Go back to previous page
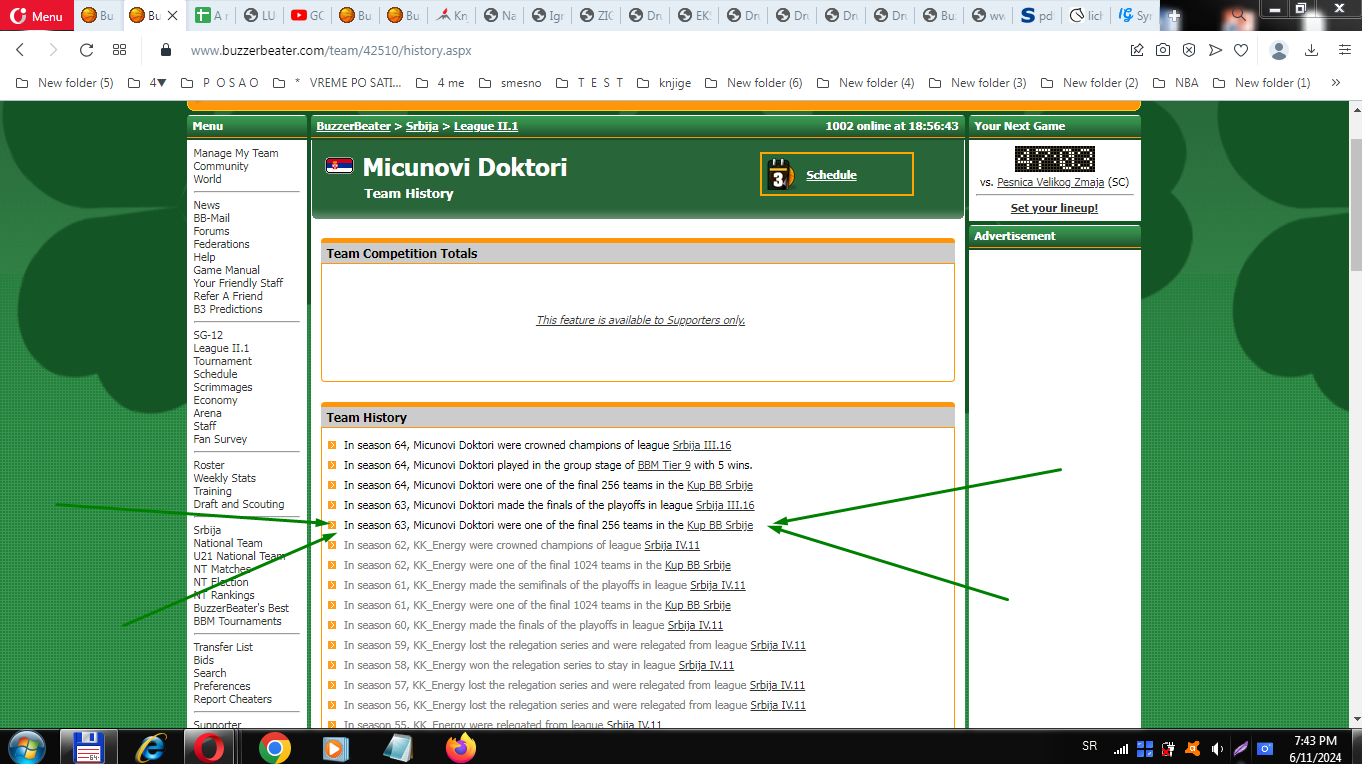The image size is (1362, 764). [x=20, y=50]
